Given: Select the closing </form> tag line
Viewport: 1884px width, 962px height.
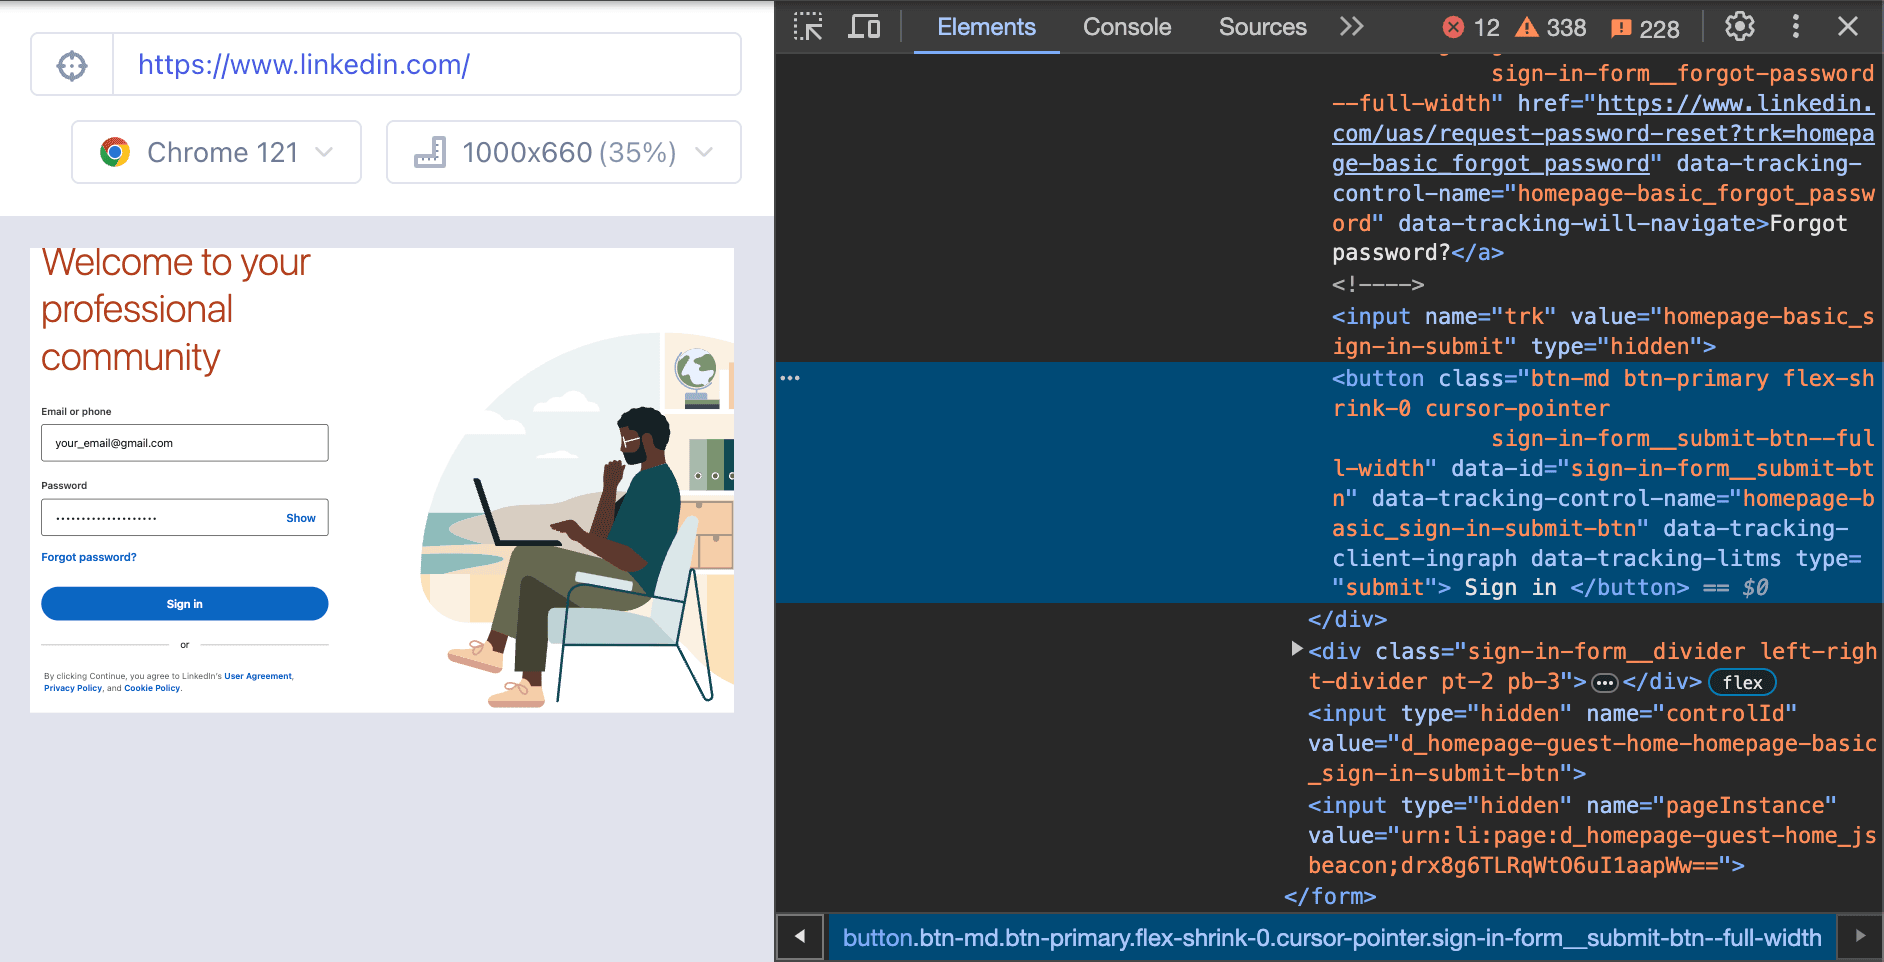Looking at the screenshot, I should (x=1330, y=896).
